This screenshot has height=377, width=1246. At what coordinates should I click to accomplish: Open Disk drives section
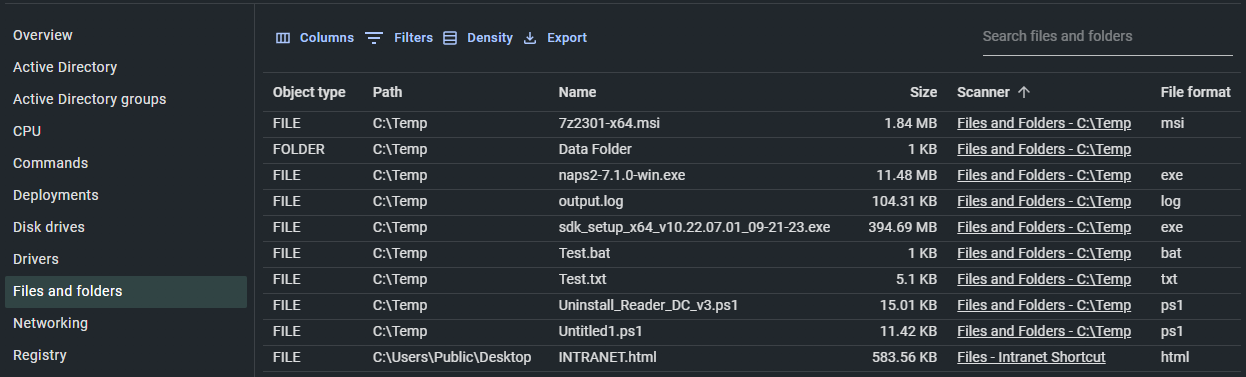[49, 227]
